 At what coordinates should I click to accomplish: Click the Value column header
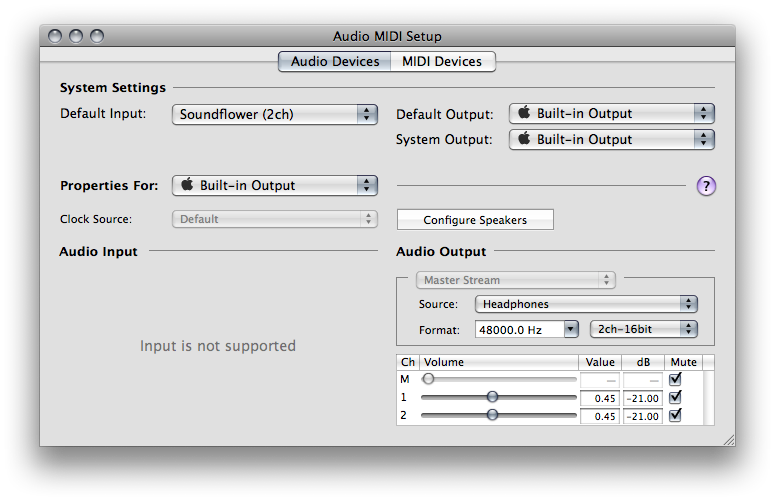click(600, 362)
